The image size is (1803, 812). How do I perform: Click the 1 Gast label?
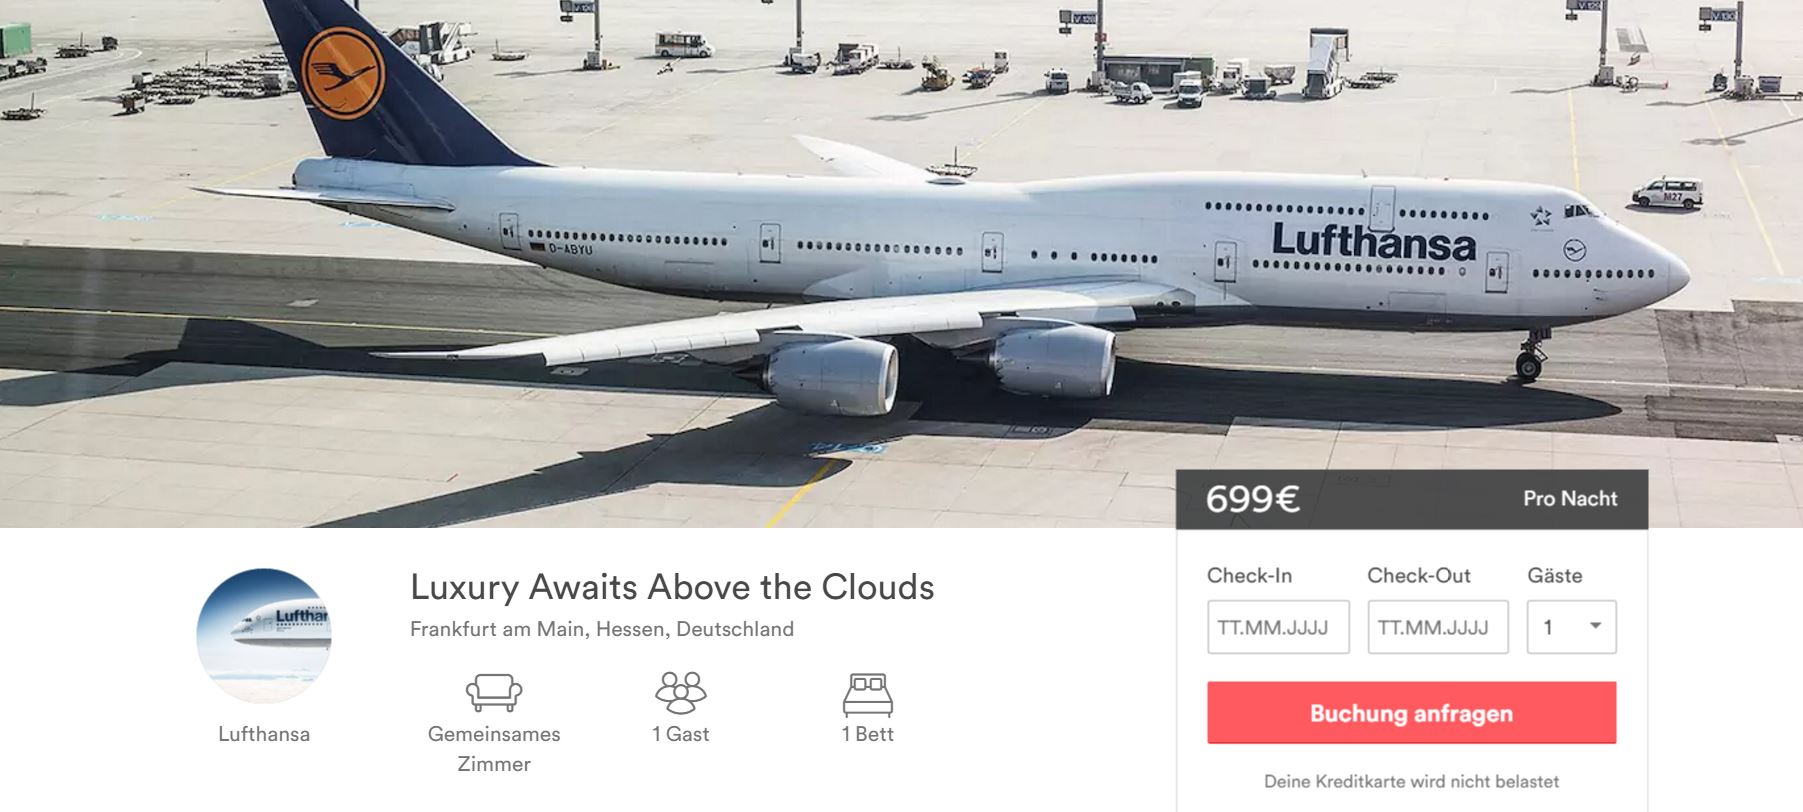pos(680,734)
